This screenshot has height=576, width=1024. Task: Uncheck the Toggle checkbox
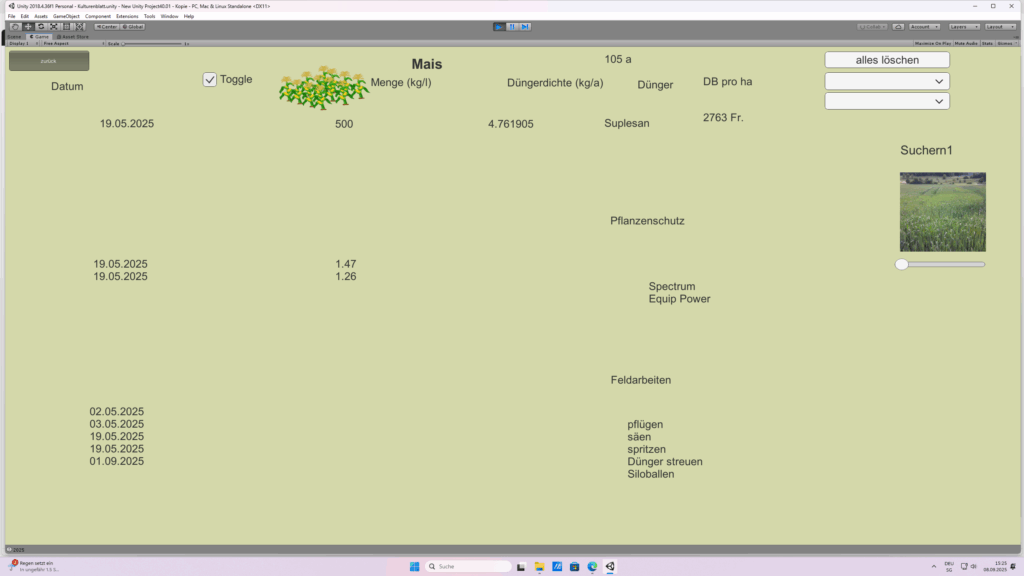(210, 80)
